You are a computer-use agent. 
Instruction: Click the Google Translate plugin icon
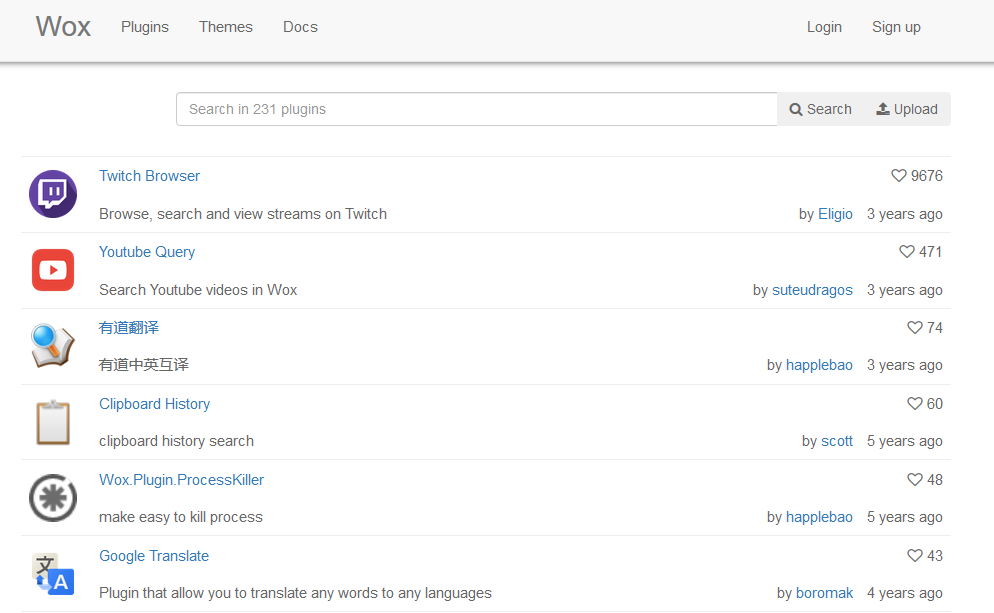[x=52, y=574]
